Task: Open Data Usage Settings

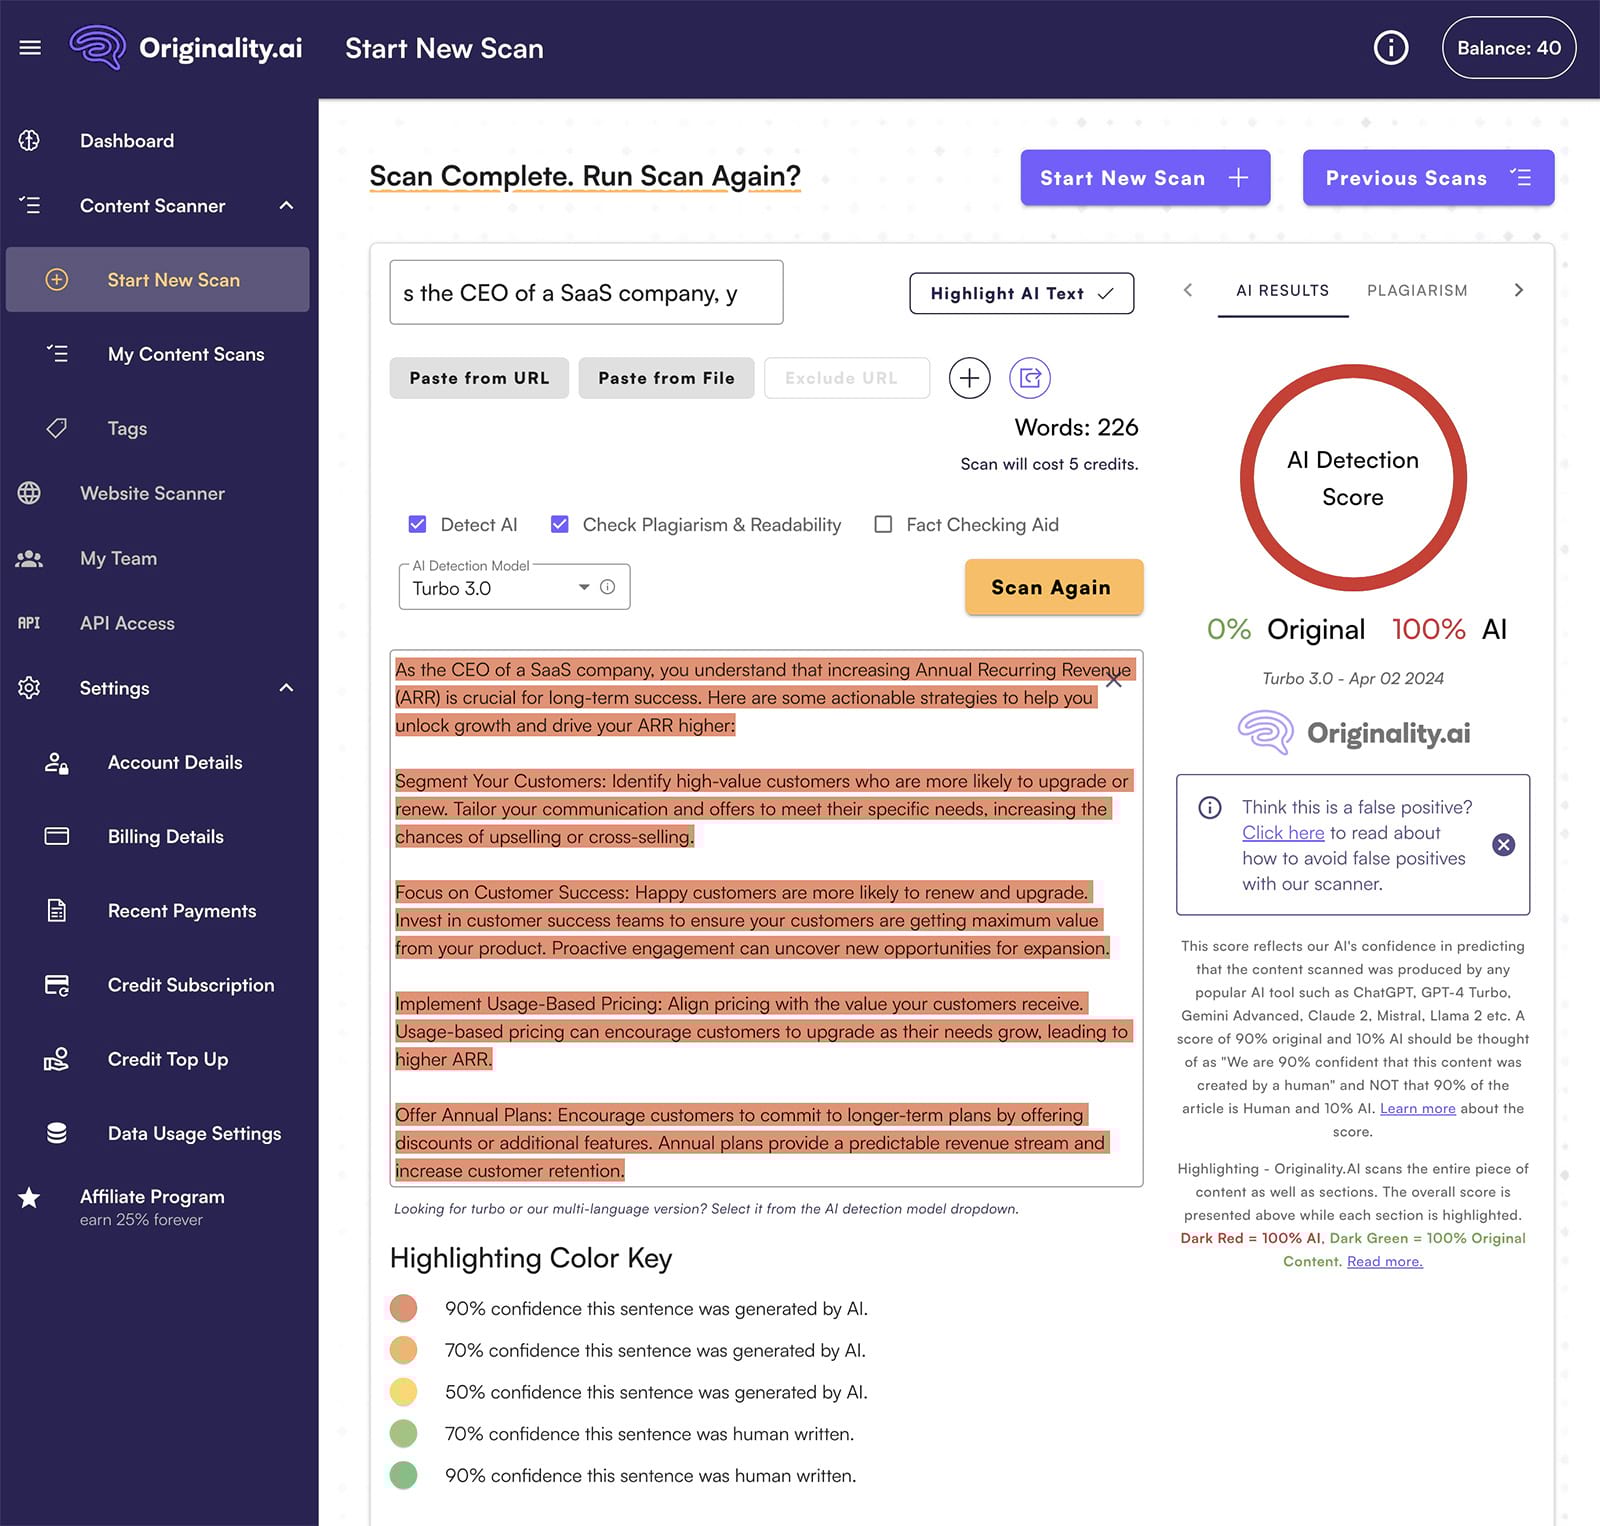Action: (x=194, y=1133)
